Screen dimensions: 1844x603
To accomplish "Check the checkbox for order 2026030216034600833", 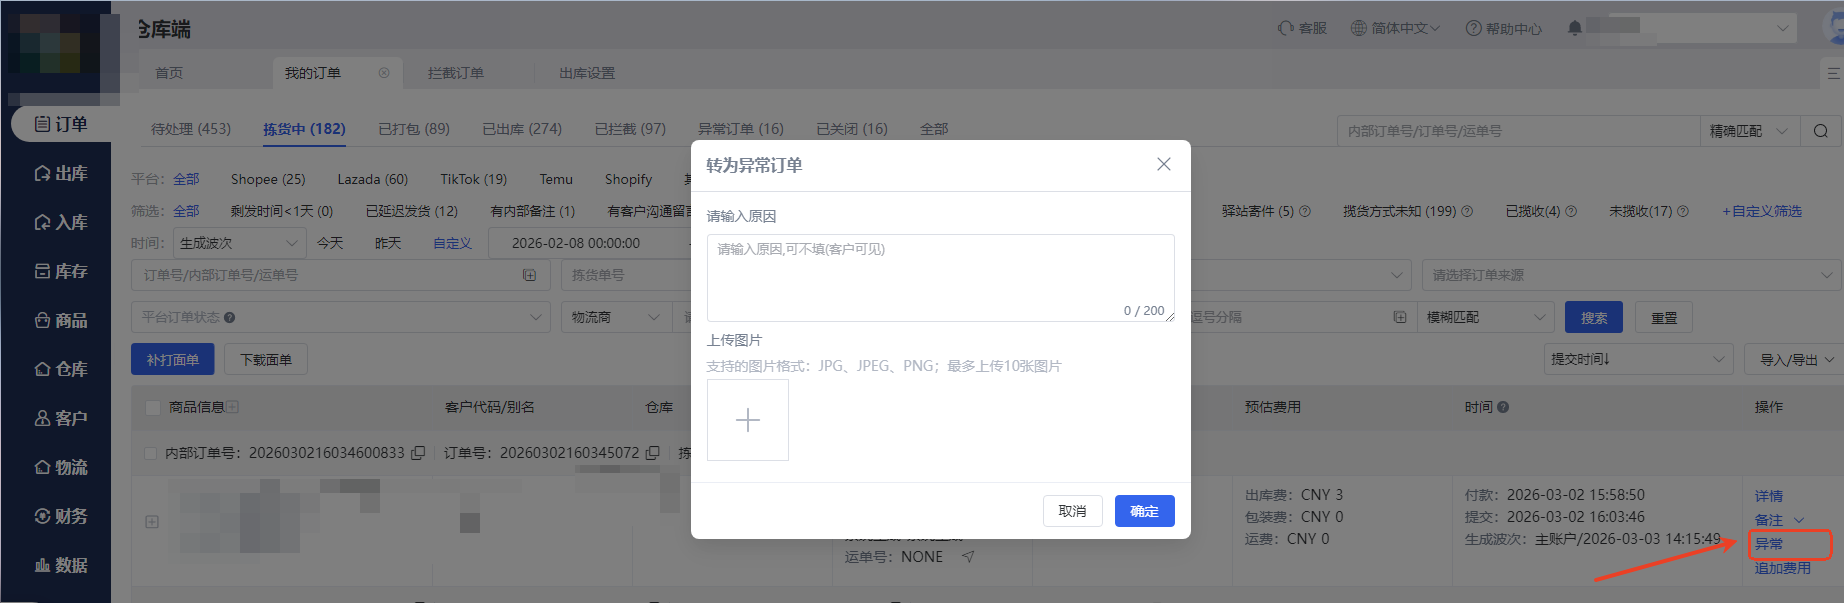I will click(151, 453).
